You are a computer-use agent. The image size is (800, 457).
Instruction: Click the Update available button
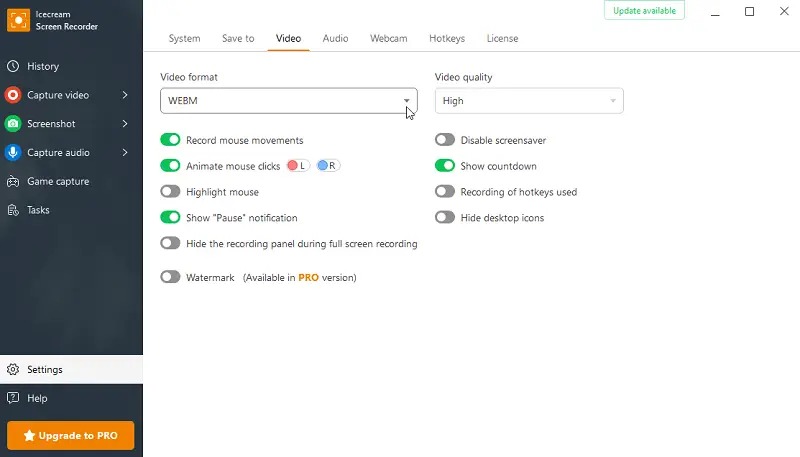[x=644, y=11]
